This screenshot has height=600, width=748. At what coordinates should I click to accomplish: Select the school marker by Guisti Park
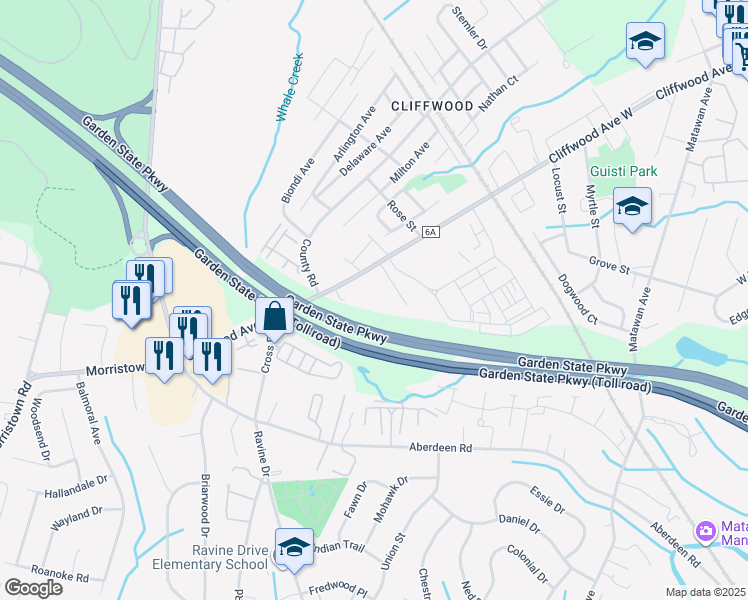click(x=632, y=207)
